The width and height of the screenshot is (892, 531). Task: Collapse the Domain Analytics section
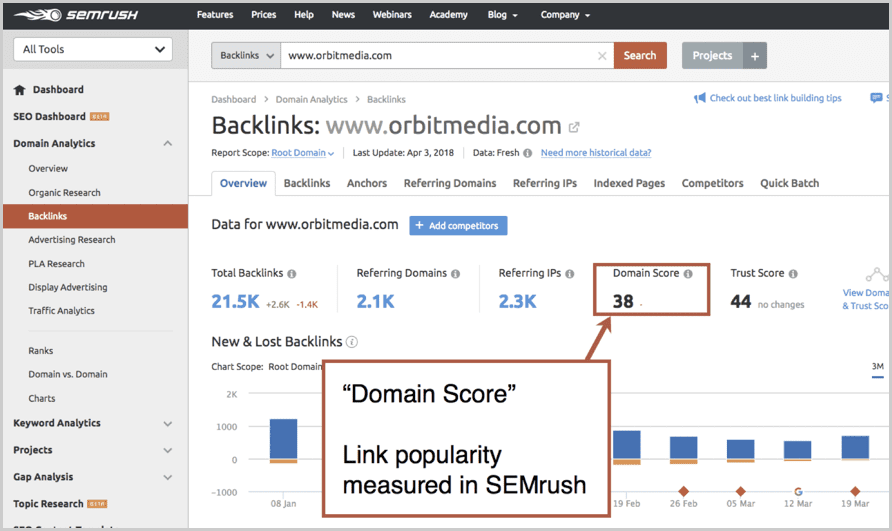tap(168, 143)
